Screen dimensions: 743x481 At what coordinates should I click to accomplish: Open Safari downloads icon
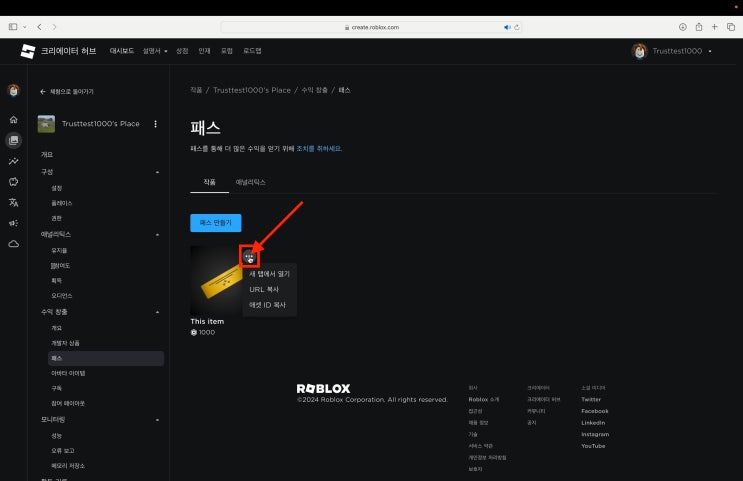pyautogui.click(x=683, y=27)
